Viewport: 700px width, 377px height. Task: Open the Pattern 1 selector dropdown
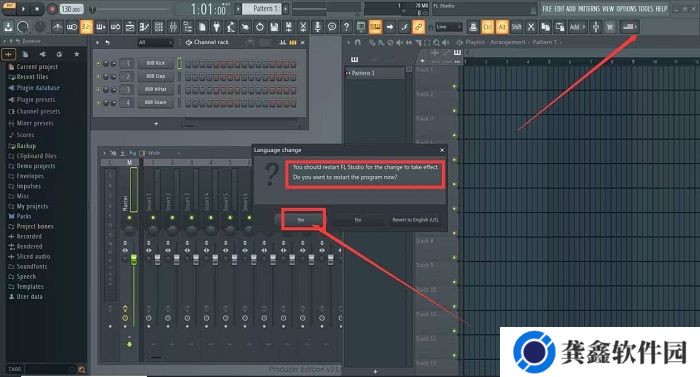tap(262, 8)
